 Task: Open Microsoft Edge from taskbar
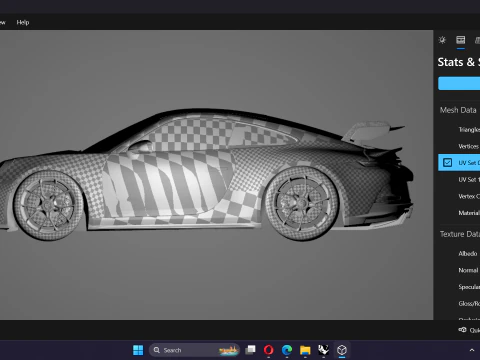(x=287, y=350)
